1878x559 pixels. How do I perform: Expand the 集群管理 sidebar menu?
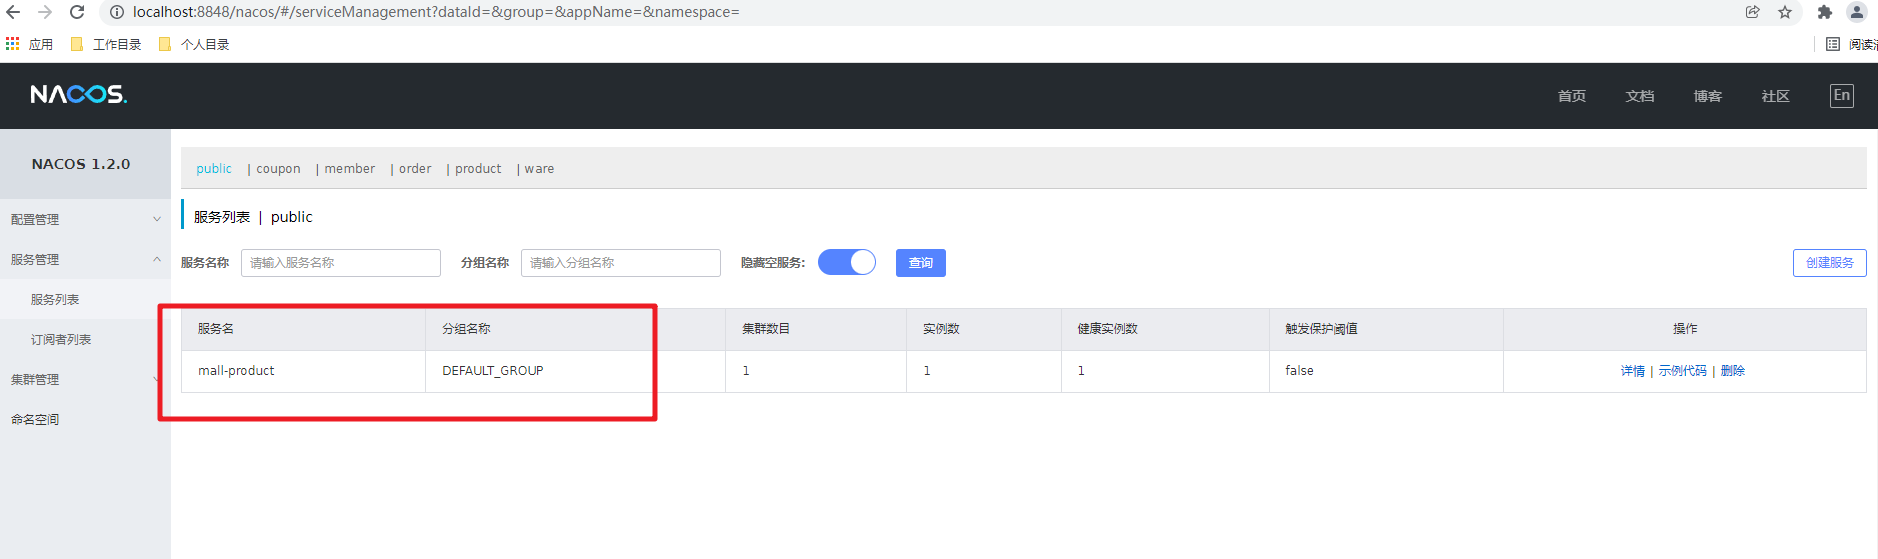85,379
